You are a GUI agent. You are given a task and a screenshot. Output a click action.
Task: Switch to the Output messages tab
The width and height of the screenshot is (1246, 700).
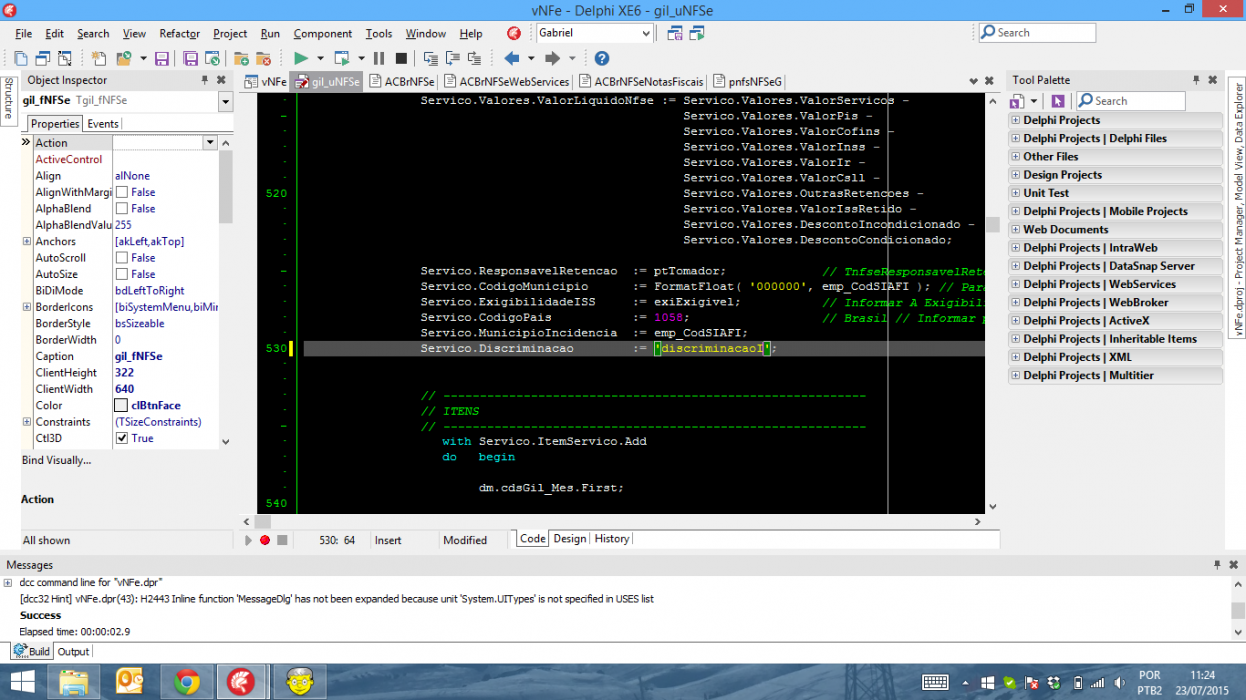point(73,651)
